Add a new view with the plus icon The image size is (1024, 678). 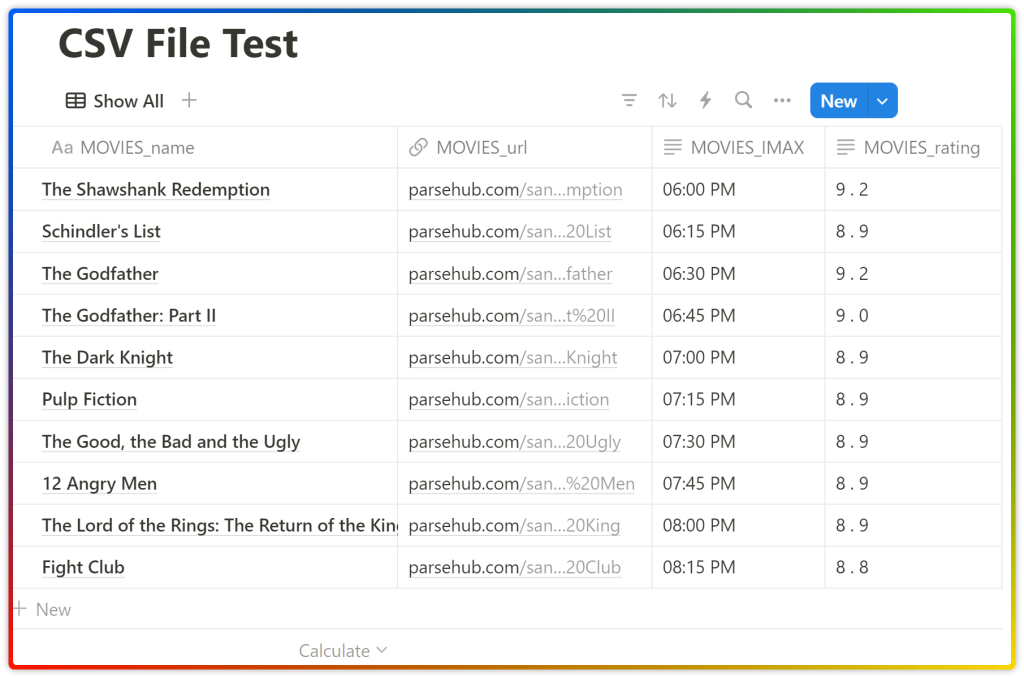[189, 101]
